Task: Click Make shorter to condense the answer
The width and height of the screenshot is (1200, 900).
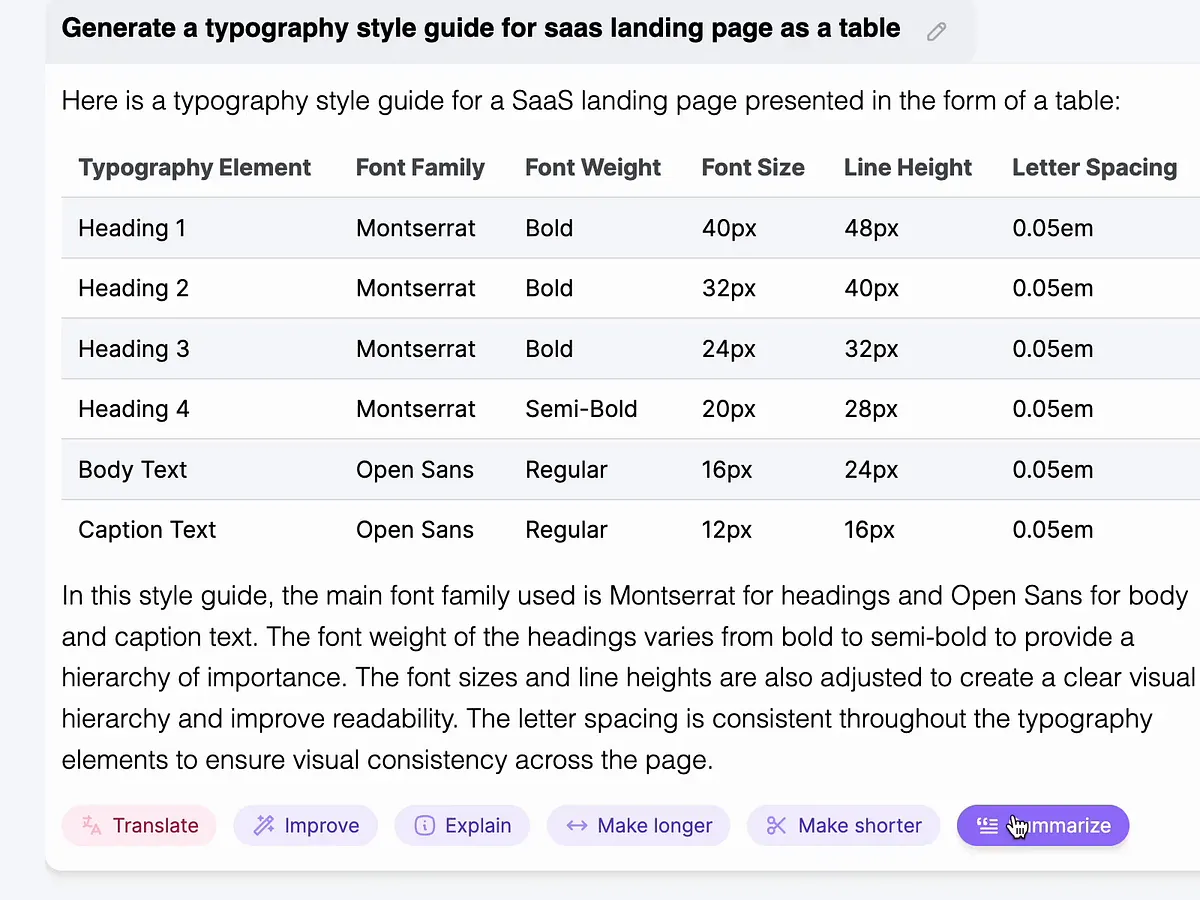Action: pos(843,825)
